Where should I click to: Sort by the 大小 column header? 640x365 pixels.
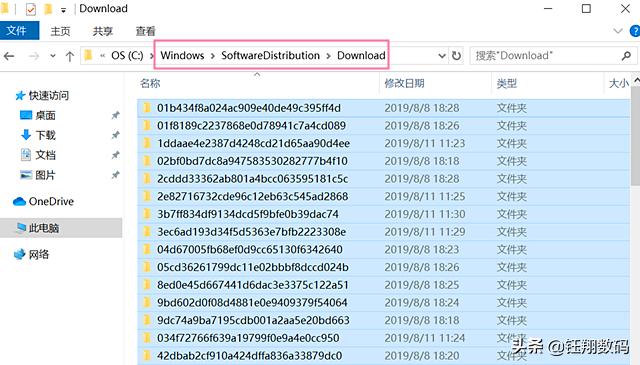point(618,83)
